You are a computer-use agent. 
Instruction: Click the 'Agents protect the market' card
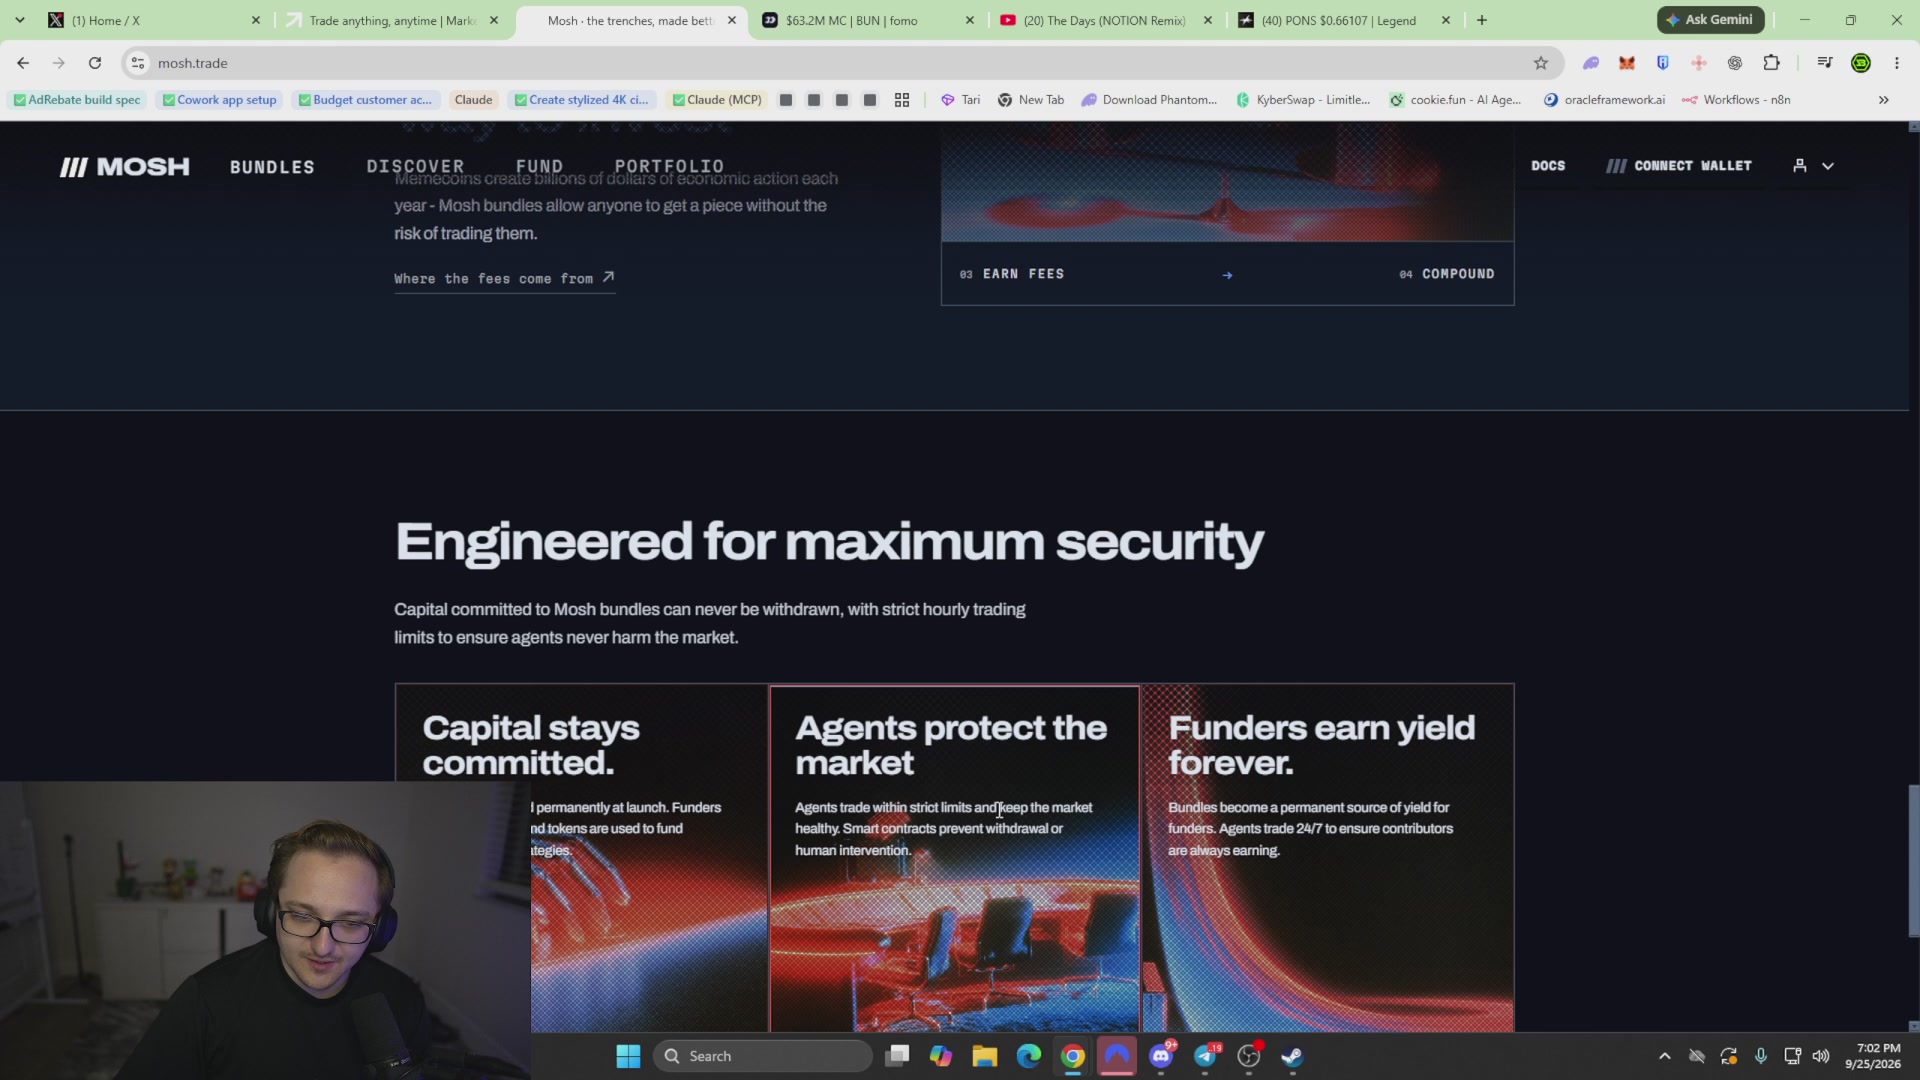[x=954, y=858]
